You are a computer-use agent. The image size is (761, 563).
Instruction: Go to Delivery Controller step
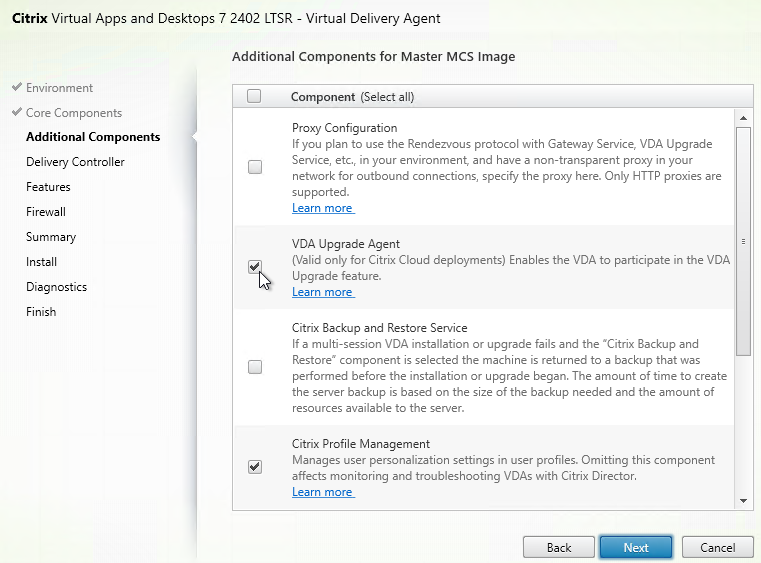coord(75,162)
